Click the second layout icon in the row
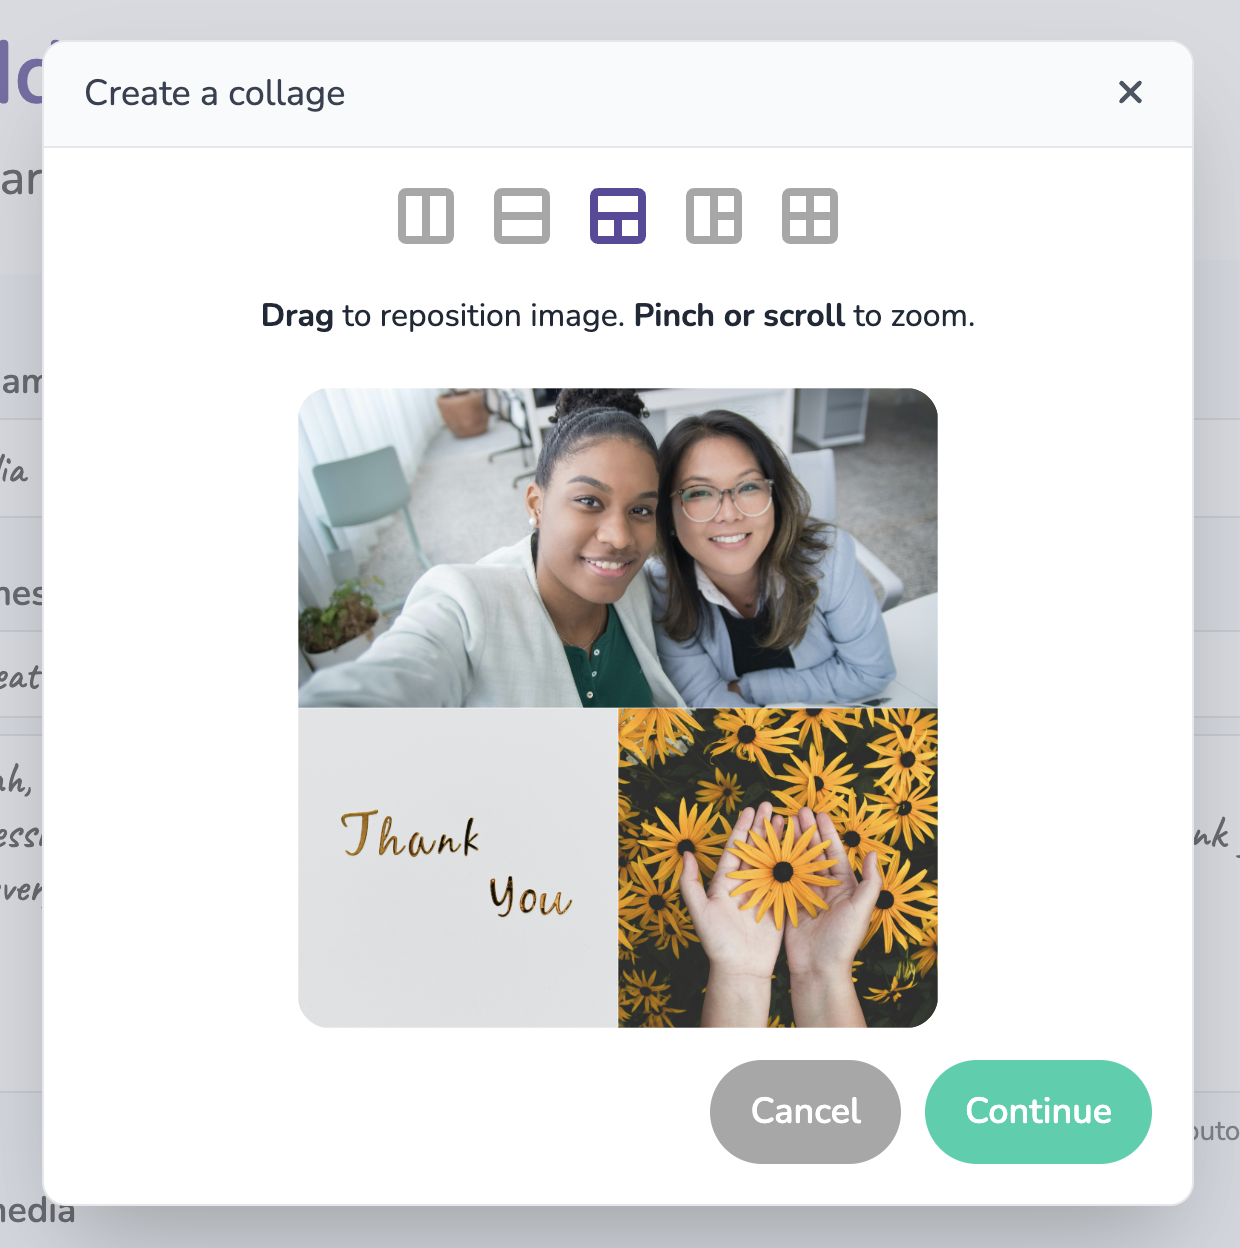Screen dimensions: 1240x1248 (522, 216)
